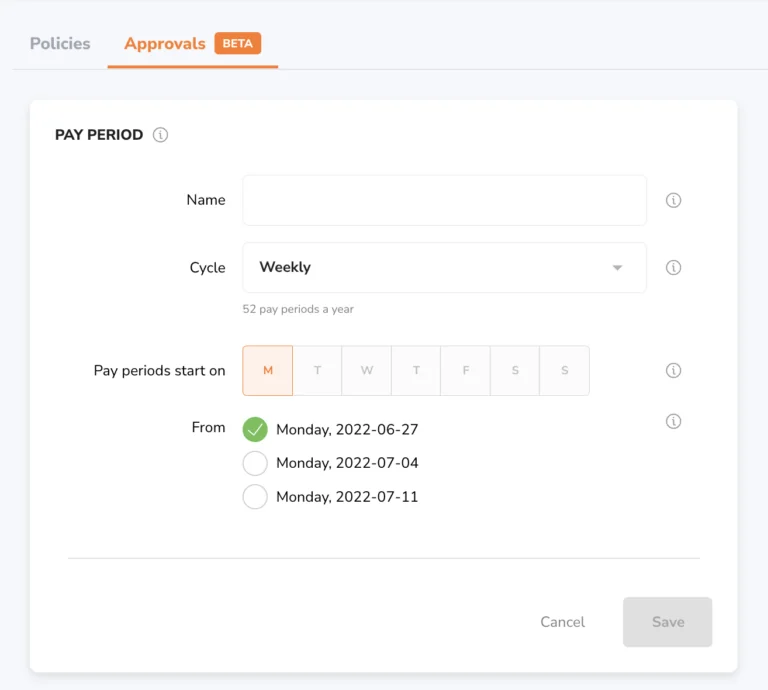
Task: Click the 'Name' field label
Action: [206, 200]
